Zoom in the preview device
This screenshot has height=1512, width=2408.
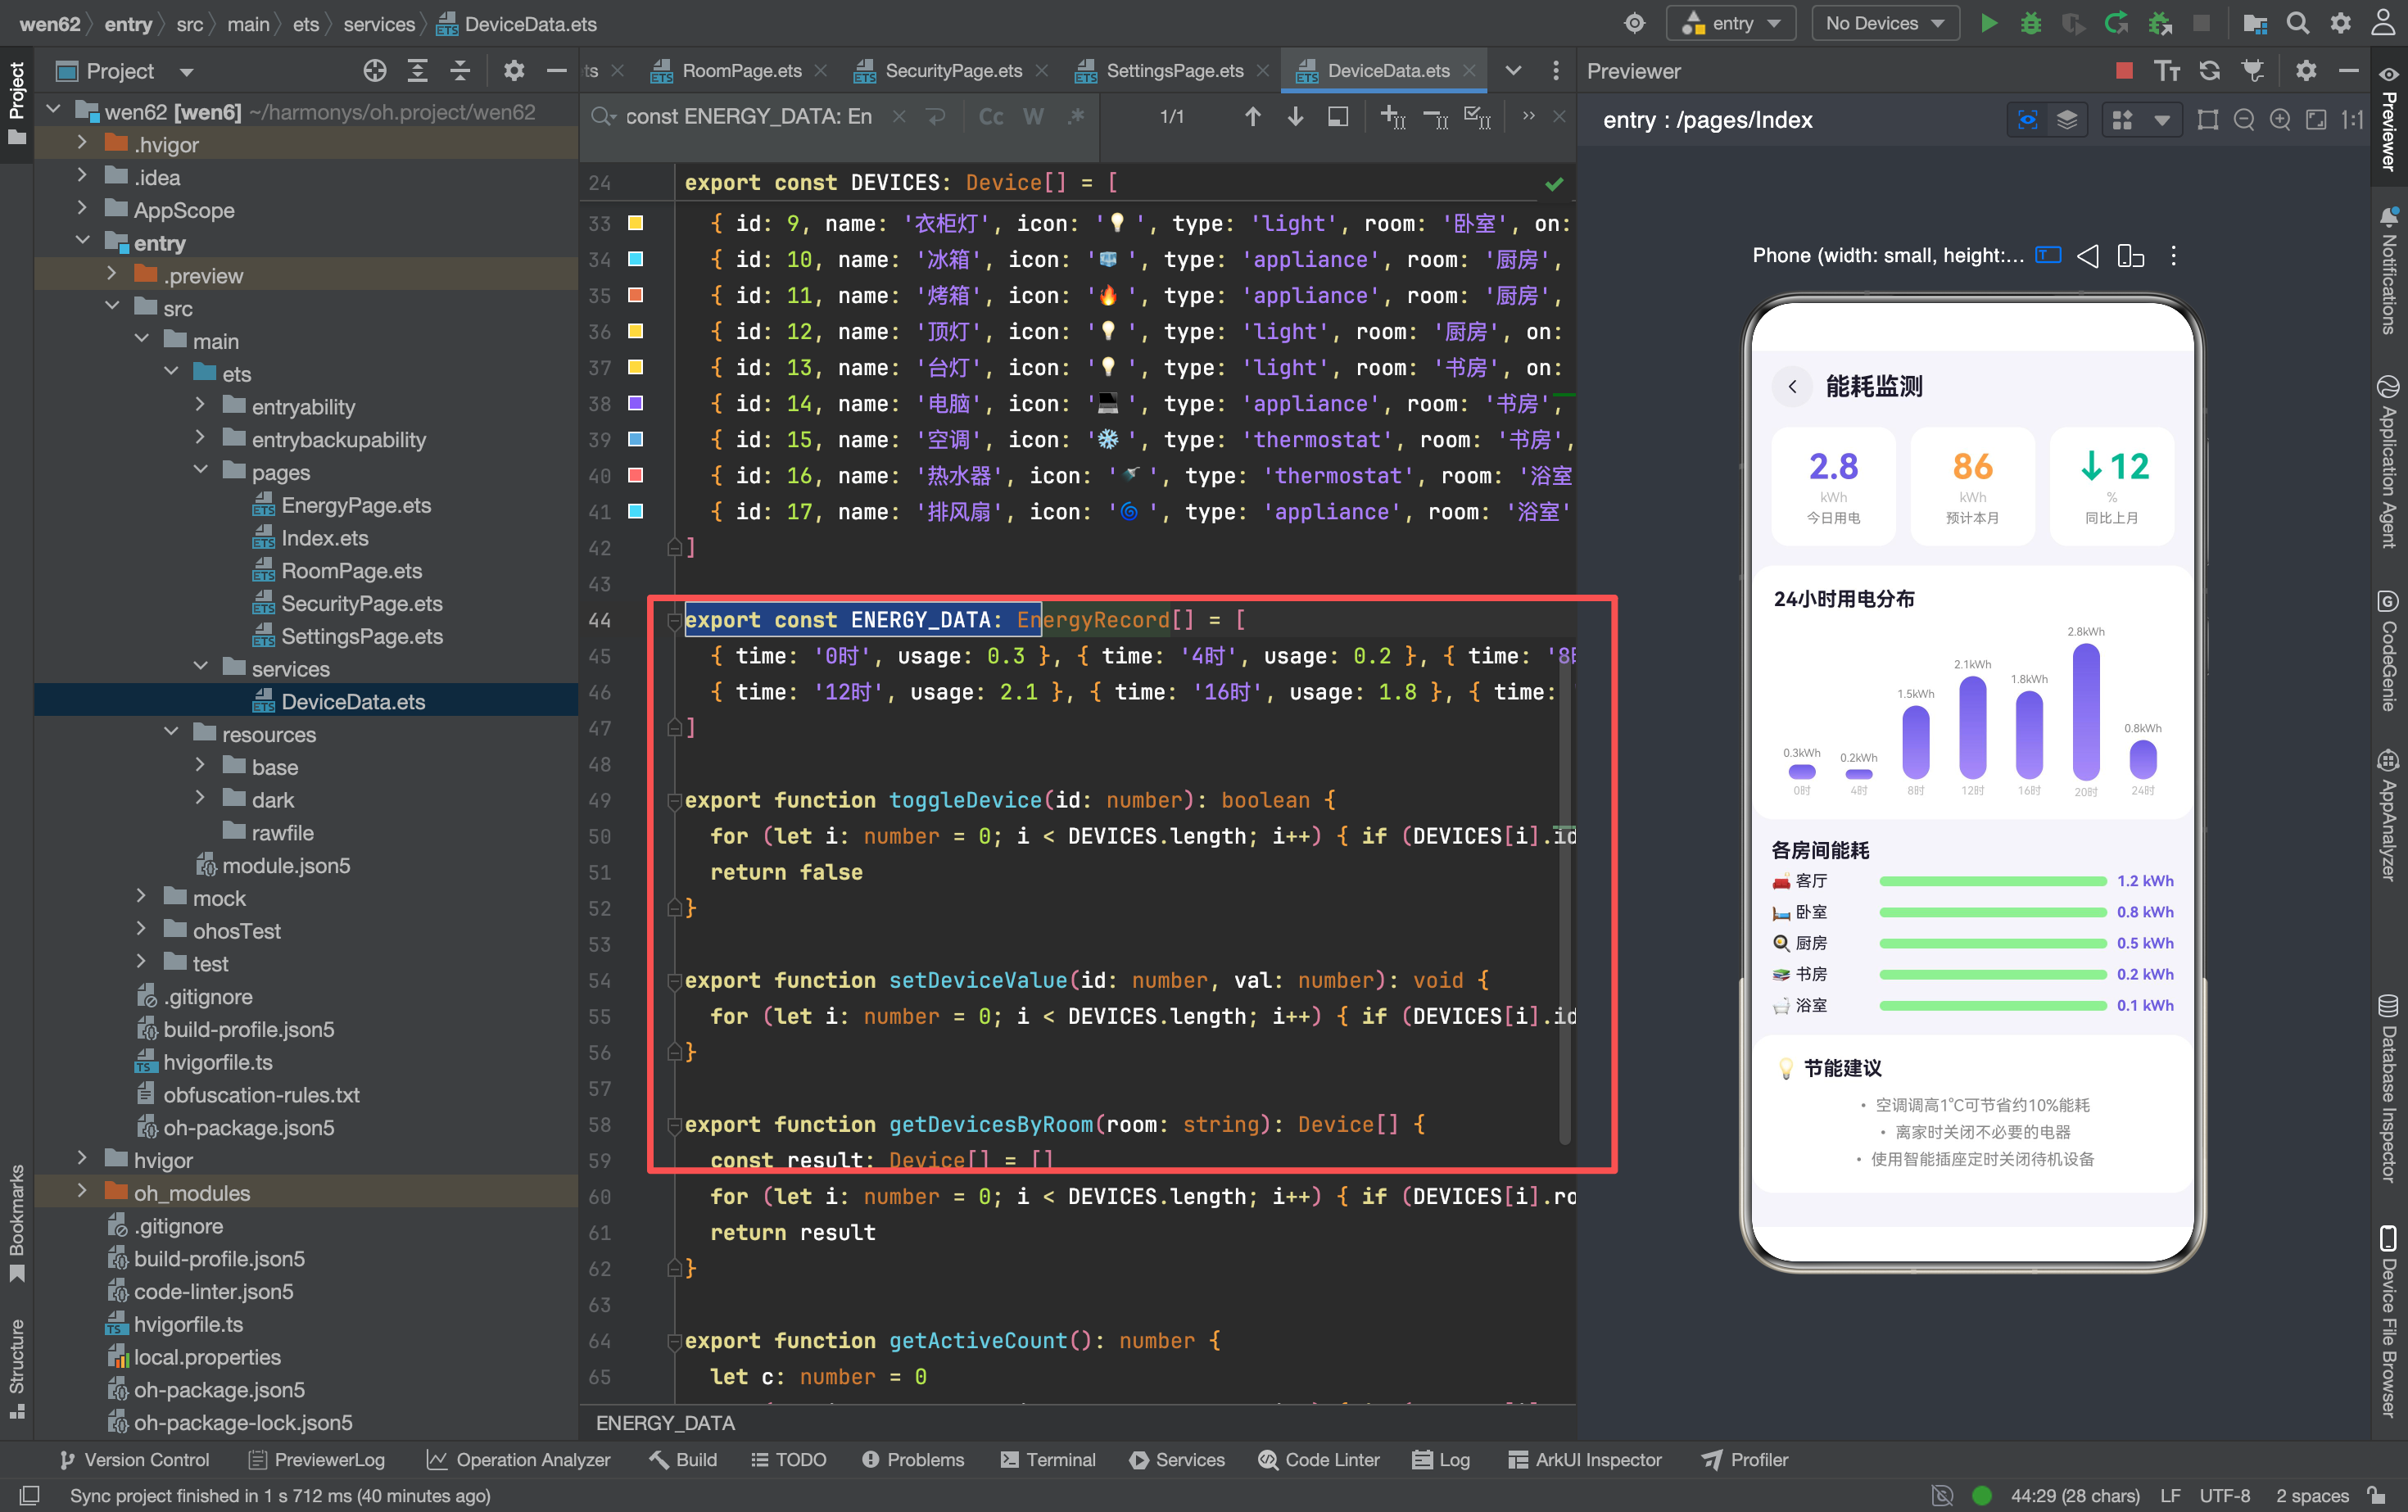[x=2280, y=120]
